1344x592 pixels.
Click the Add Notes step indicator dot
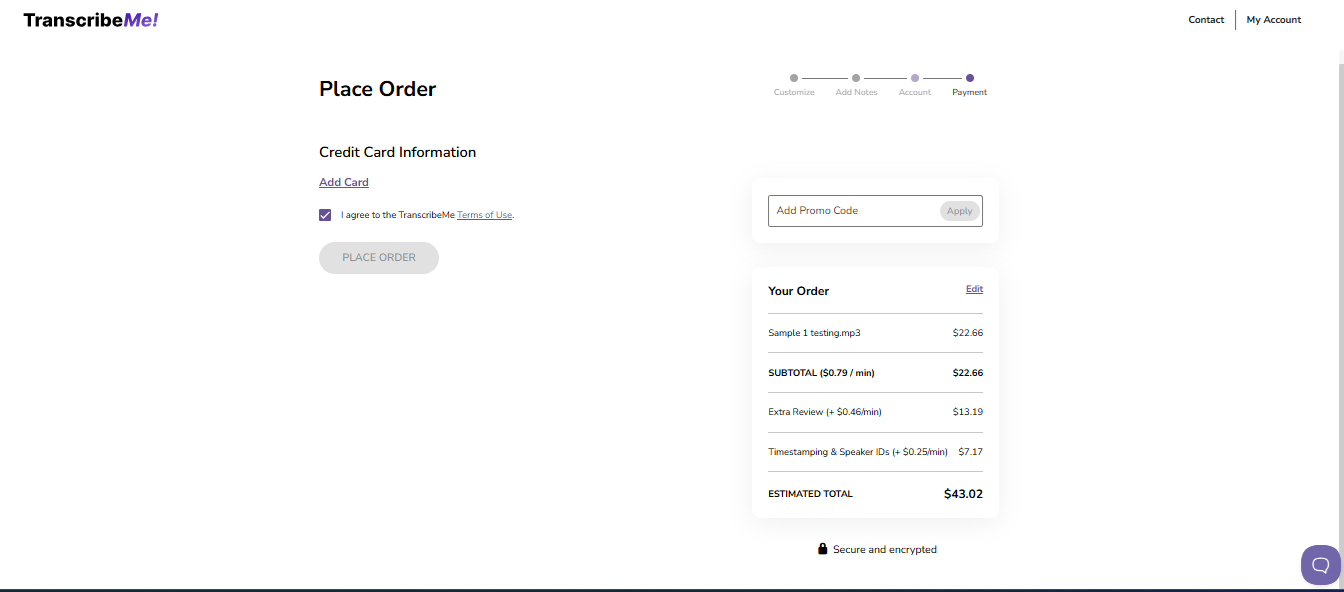(856, 77)
